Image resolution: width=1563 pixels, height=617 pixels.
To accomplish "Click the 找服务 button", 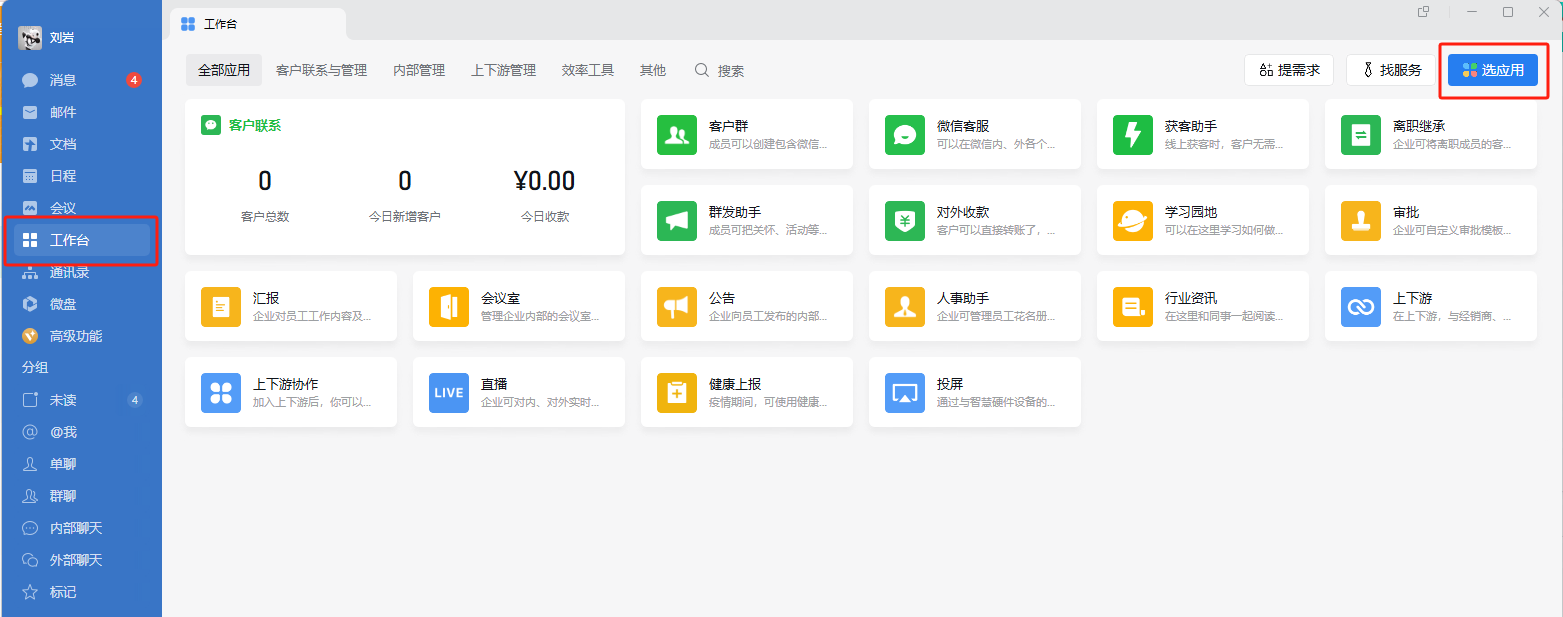I will pyautogui.click(x=1391, y=70).
